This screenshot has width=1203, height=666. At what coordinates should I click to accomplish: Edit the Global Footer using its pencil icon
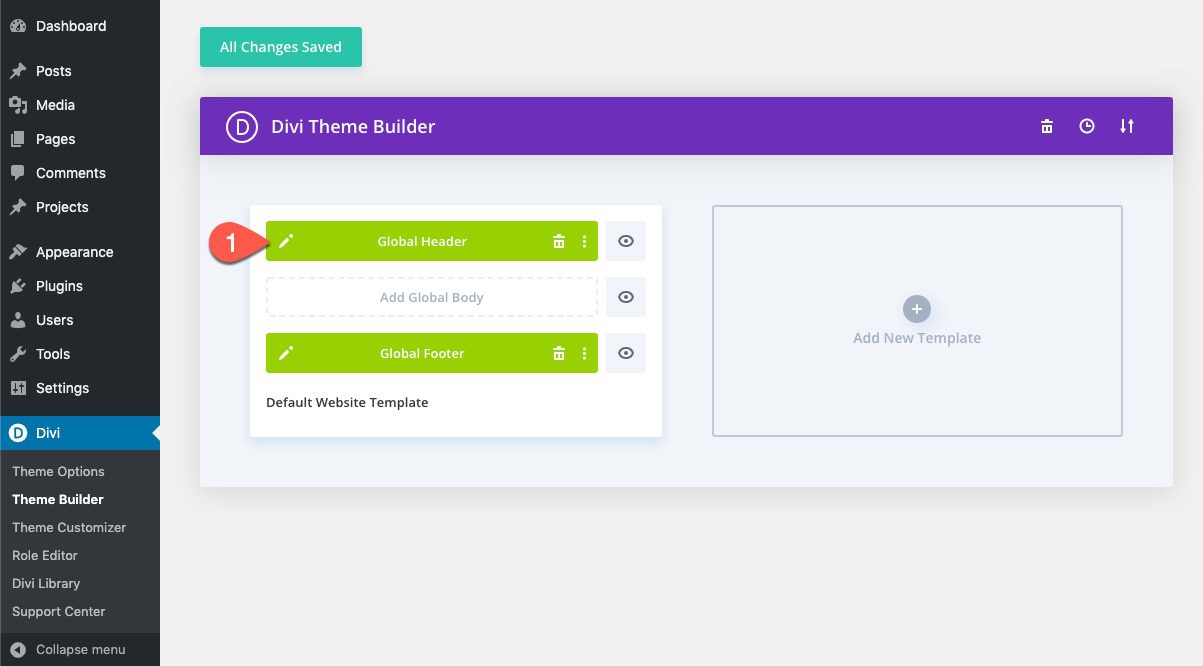coord(286,353)
